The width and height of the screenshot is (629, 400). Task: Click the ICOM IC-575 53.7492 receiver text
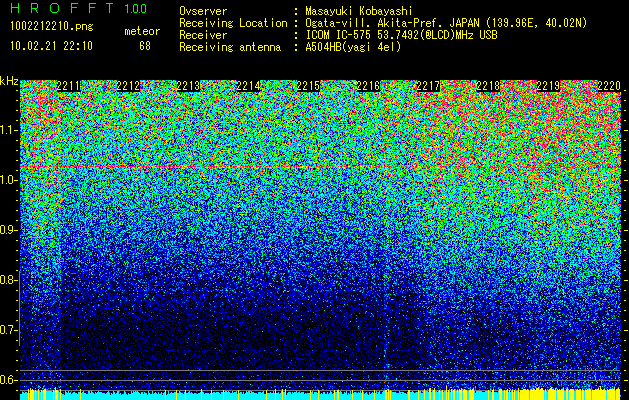(x=402, y=35)
